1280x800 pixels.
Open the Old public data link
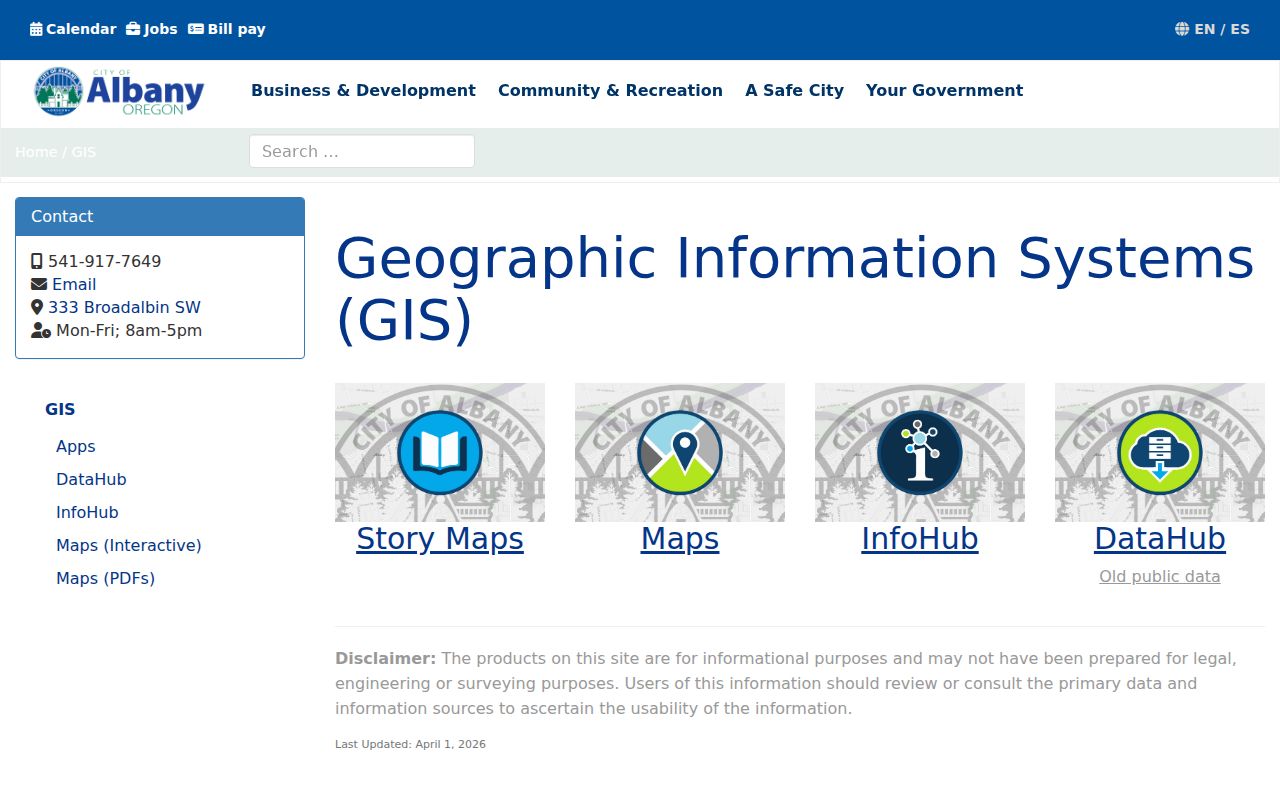click(x=1160, y=576)
